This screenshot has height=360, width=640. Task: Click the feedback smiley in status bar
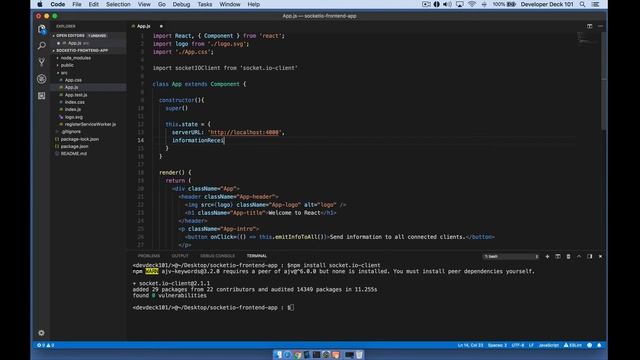[x=589, y=345]
